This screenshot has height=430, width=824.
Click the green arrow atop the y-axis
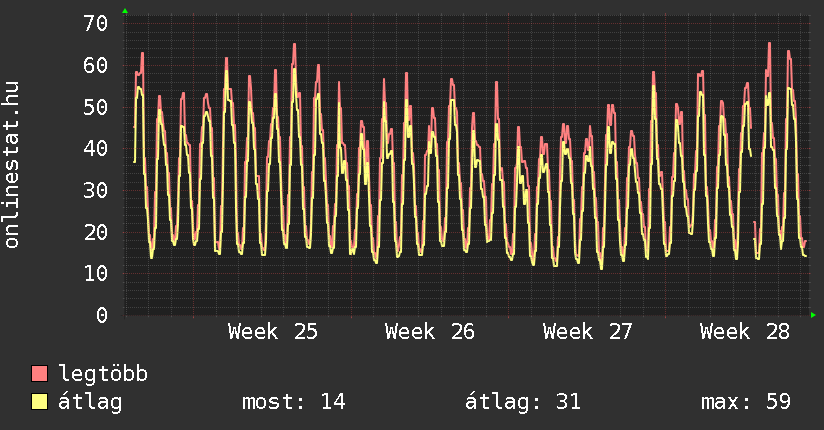(x=125, y=11)
